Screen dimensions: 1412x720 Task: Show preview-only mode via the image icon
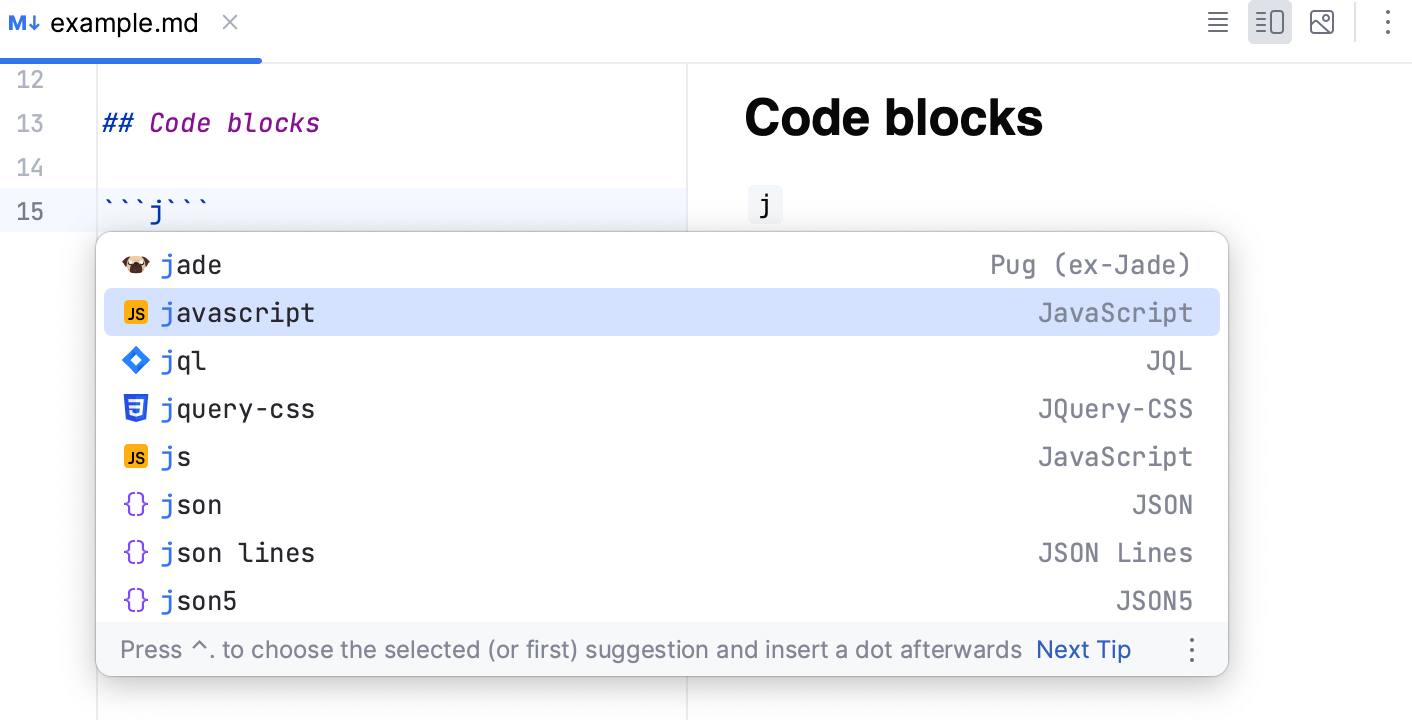pyautogui.click(x=1321, y=22)
